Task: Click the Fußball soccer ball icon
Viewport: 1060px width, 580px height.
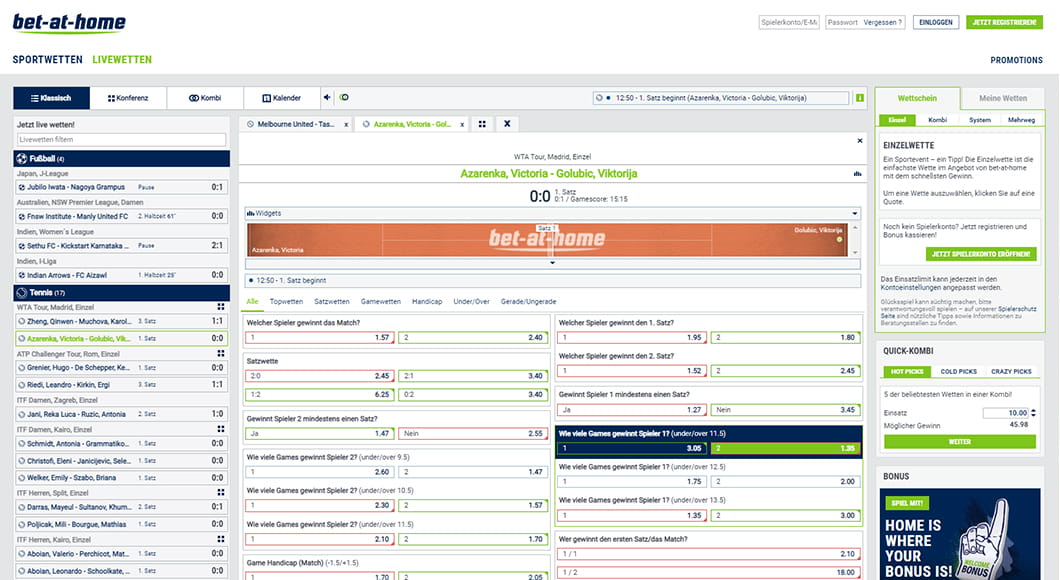Action: tap(22, 159)
